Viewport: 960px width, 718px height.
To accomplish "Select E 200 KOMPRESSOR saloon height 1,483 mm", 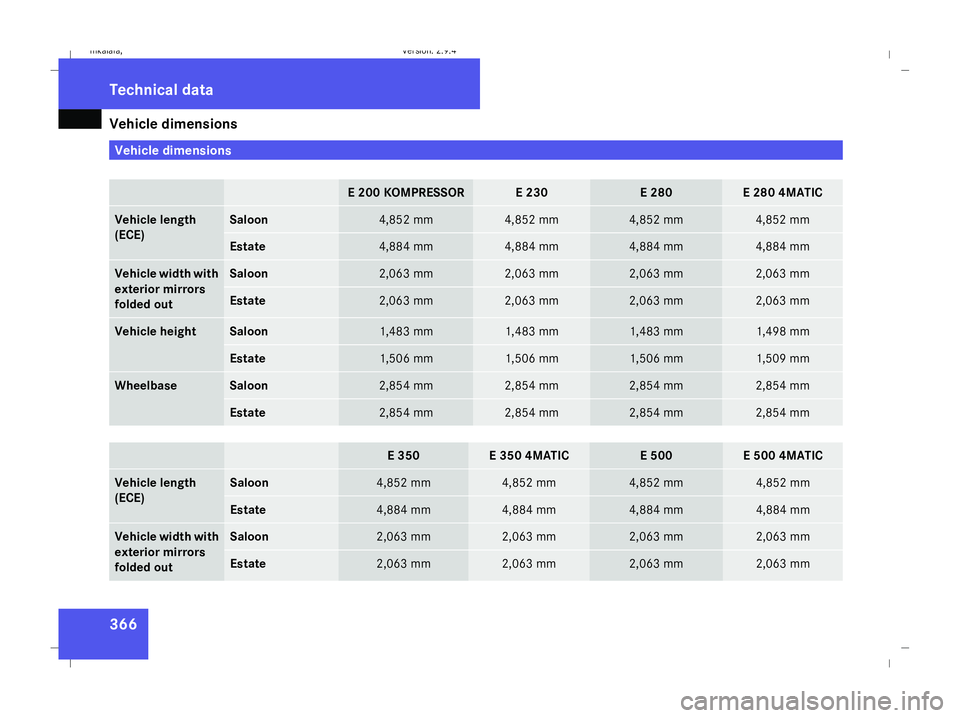I will pos(406,331).
